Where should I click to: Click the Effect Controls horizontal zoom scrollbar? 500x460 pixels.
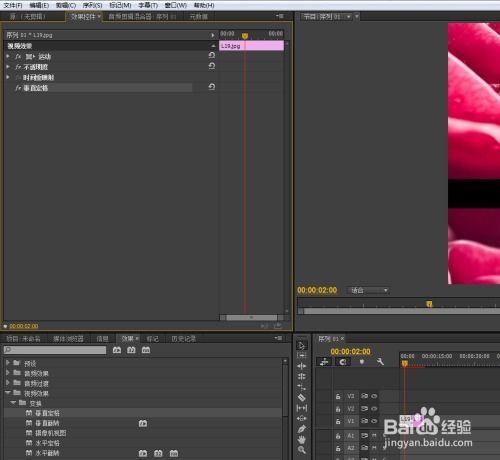click(x=251, y=317)
